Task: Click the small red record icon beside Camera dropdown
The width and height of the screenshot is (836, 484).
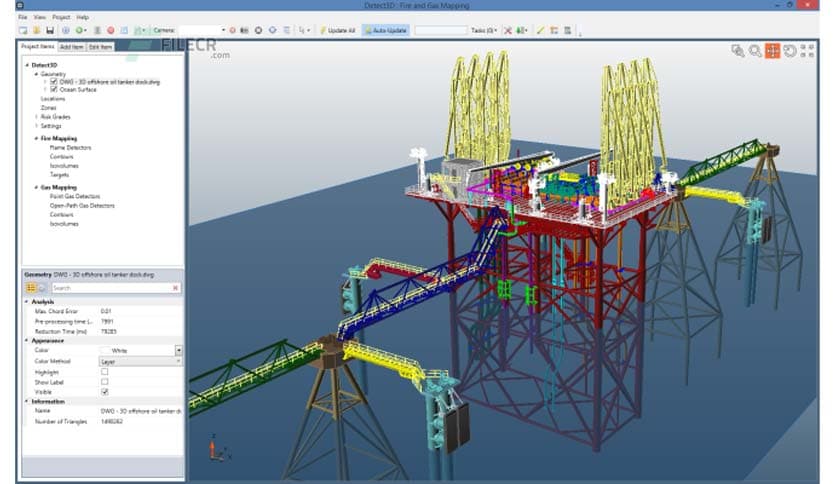Action: pos(232,30)
